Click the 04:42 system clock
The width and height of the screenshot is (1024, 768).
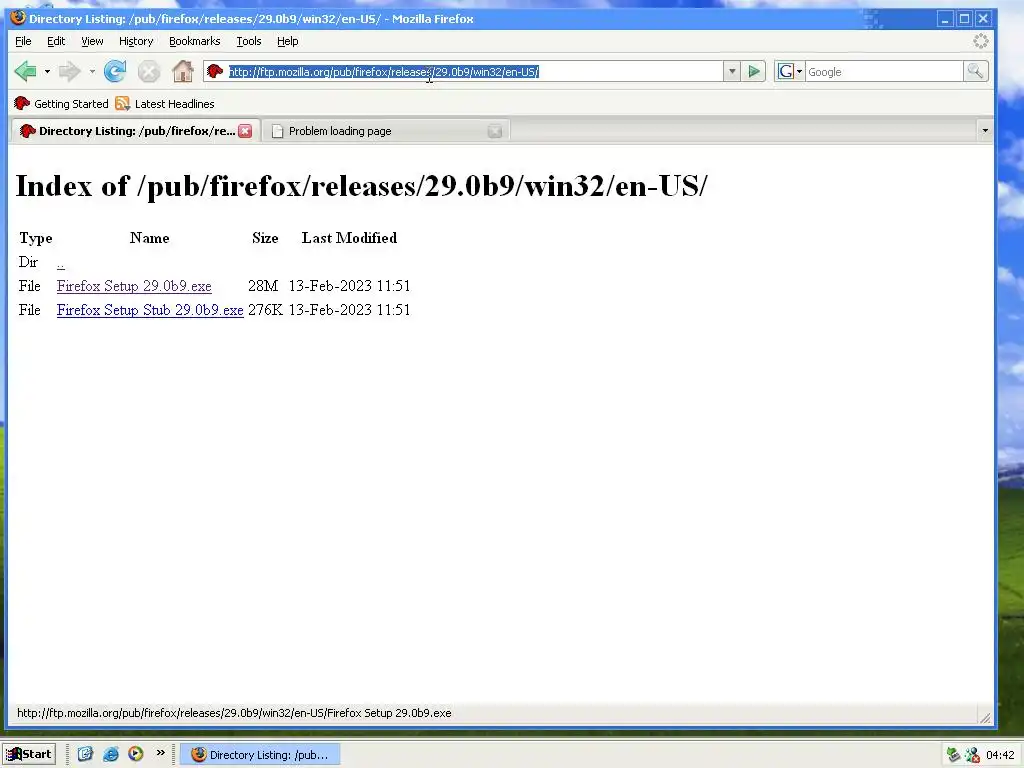[1000, 756]
